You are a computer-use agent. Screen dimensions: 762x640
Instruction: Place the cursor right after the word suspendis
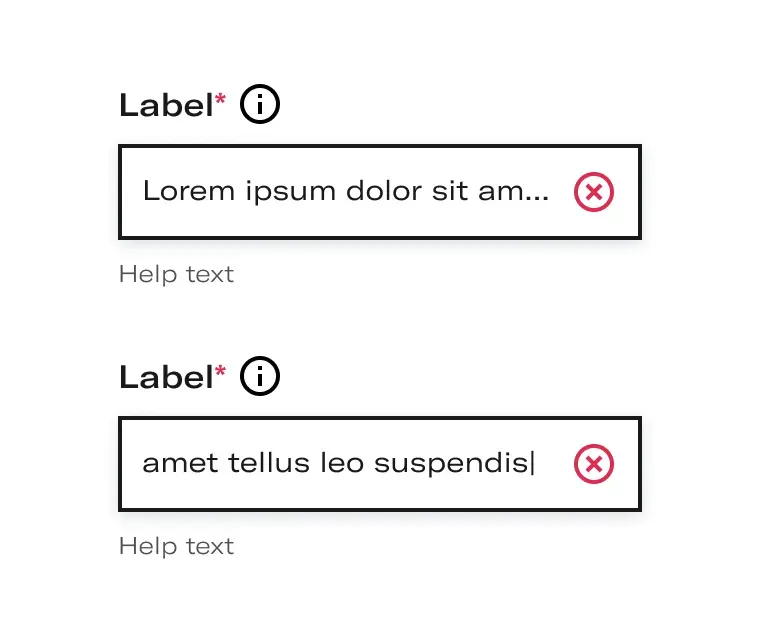[533, 463]
